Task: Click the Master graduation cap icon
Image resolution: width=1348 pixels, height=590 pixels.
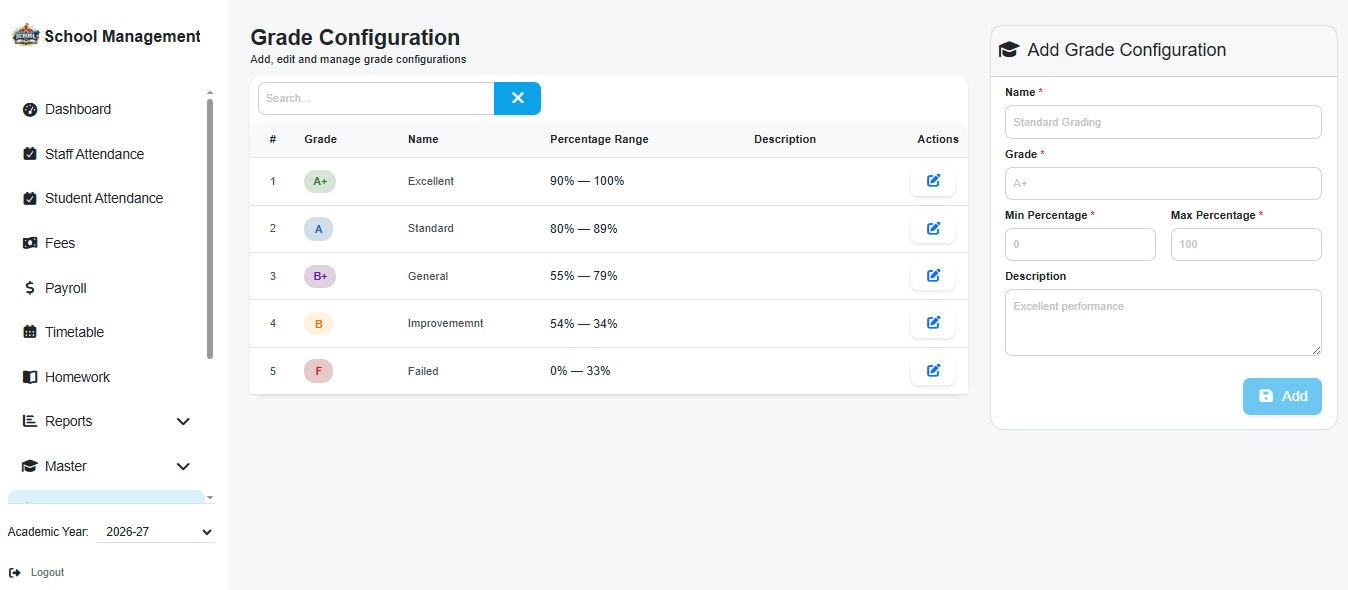Action: point(30,466)
